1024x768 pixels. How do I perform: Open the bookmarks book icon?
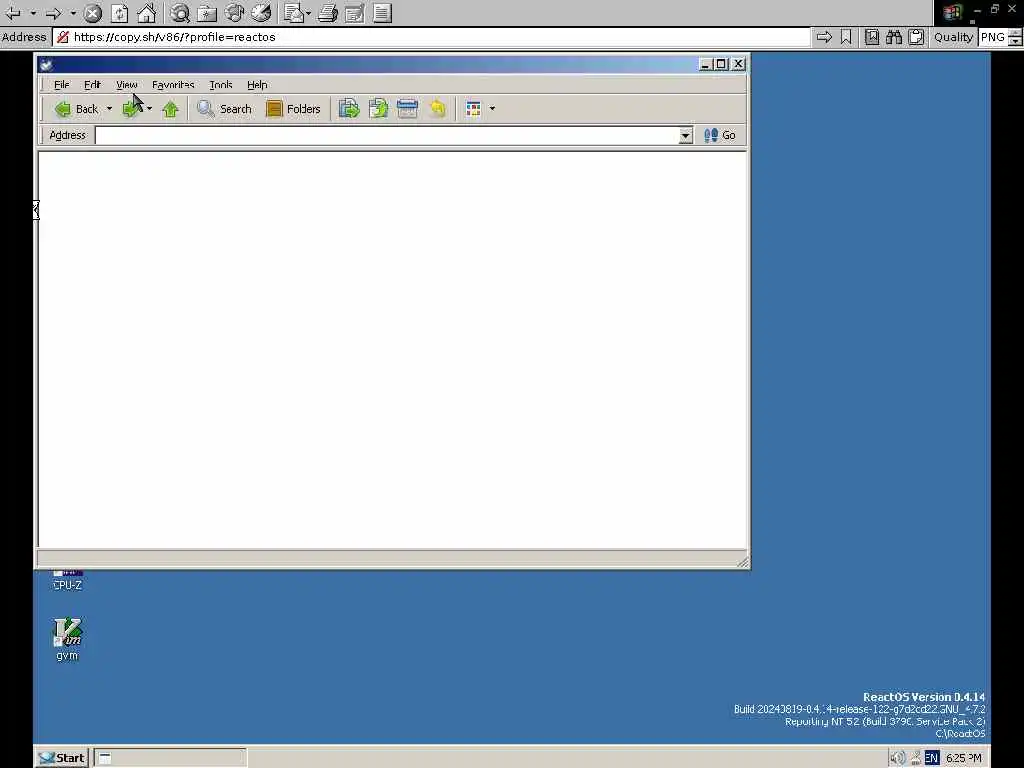click(x=872, y=37)
